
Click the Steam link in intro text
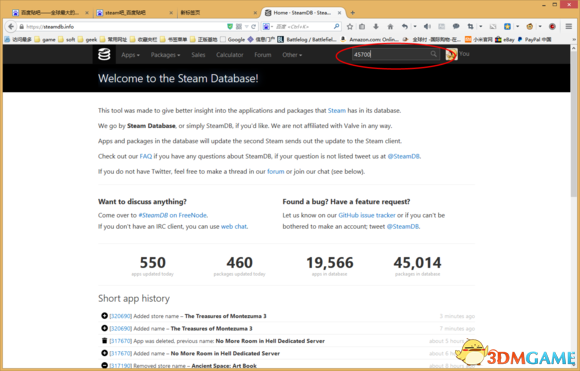[x=337, y=111]
